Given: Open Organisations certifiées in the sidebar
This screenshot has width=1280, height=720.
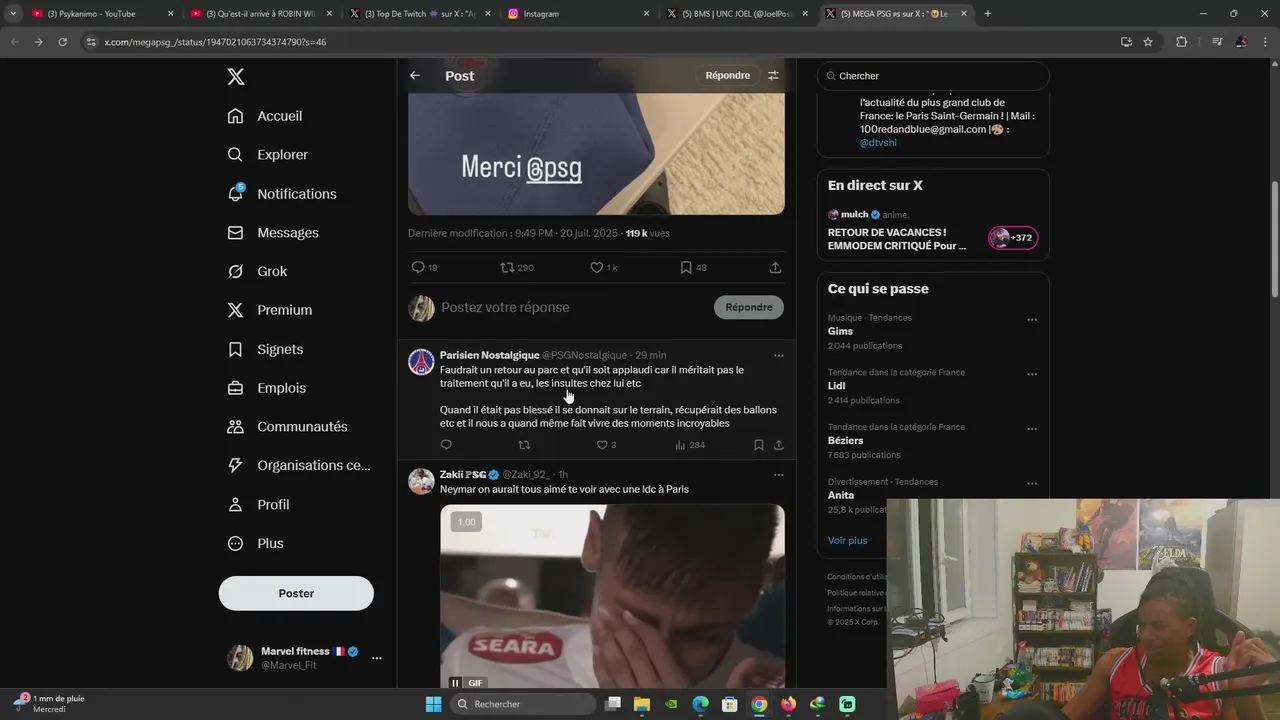Looking at the screenshot, I should (x=299, y=466).
